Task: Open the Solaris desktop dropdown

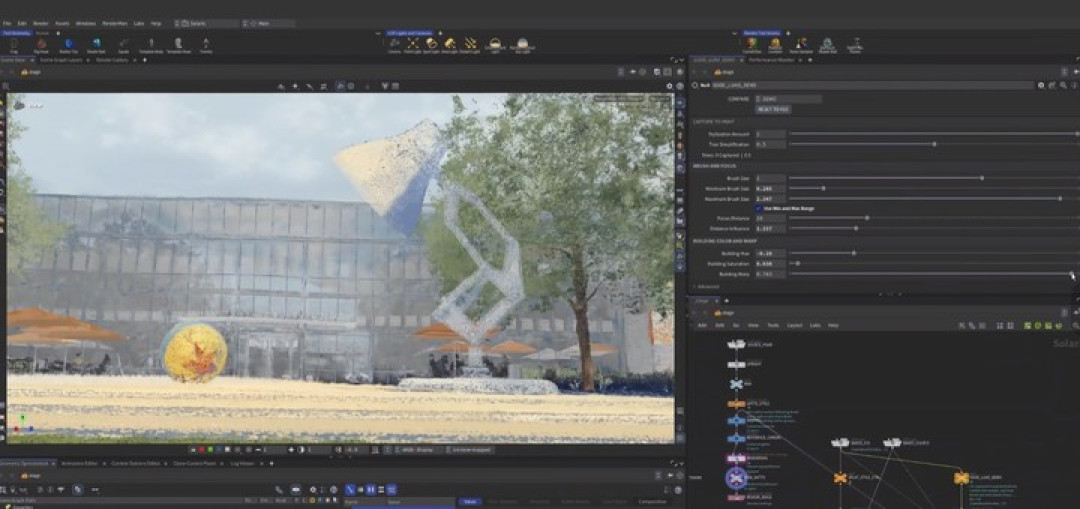Action: [x=207, y=23]
